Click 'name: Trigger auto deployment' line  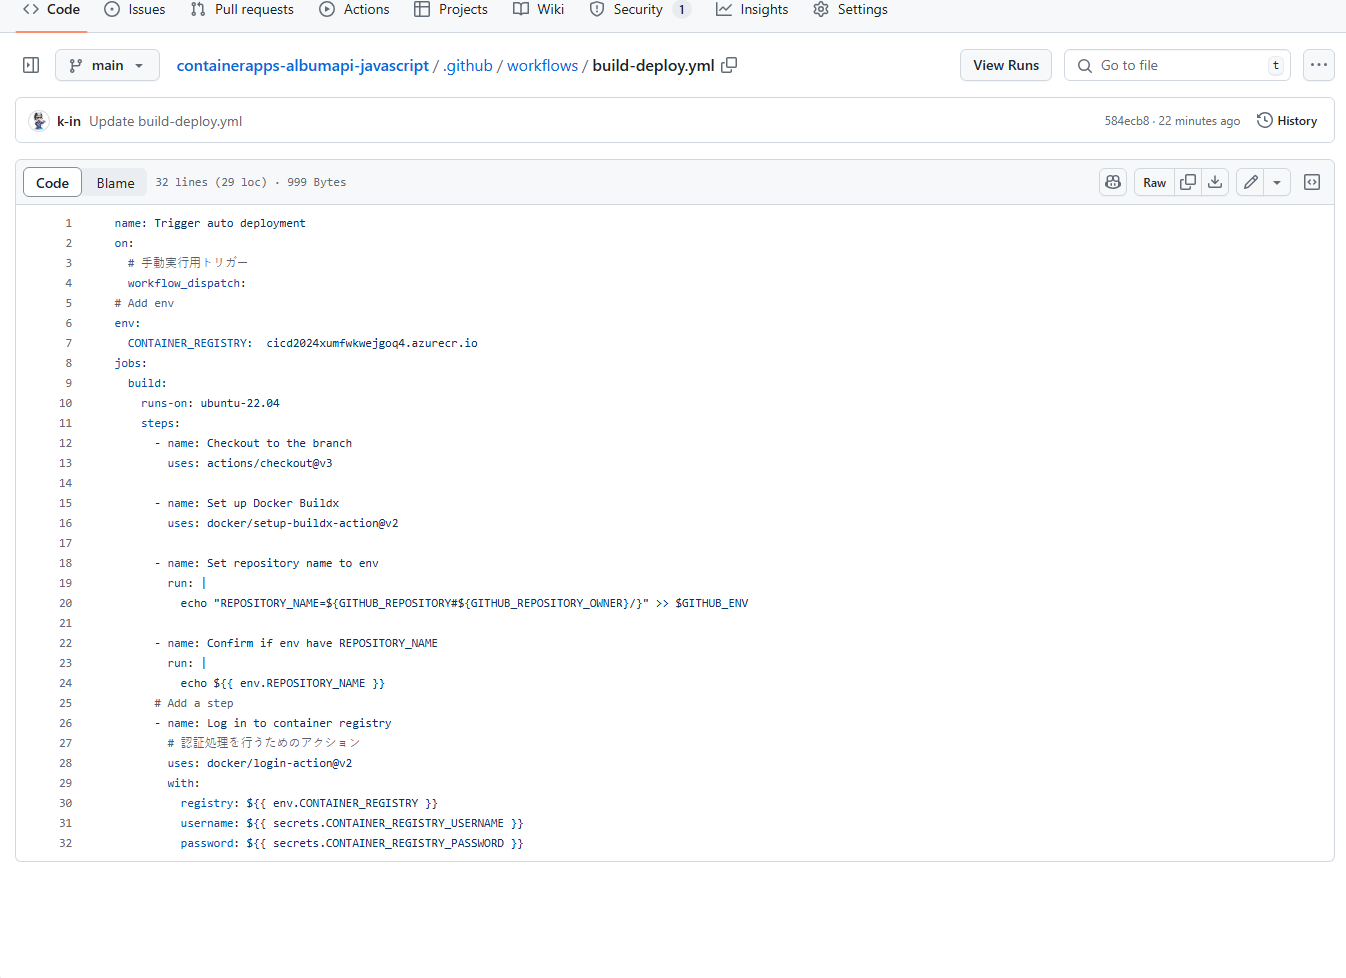tap(210, 223)
